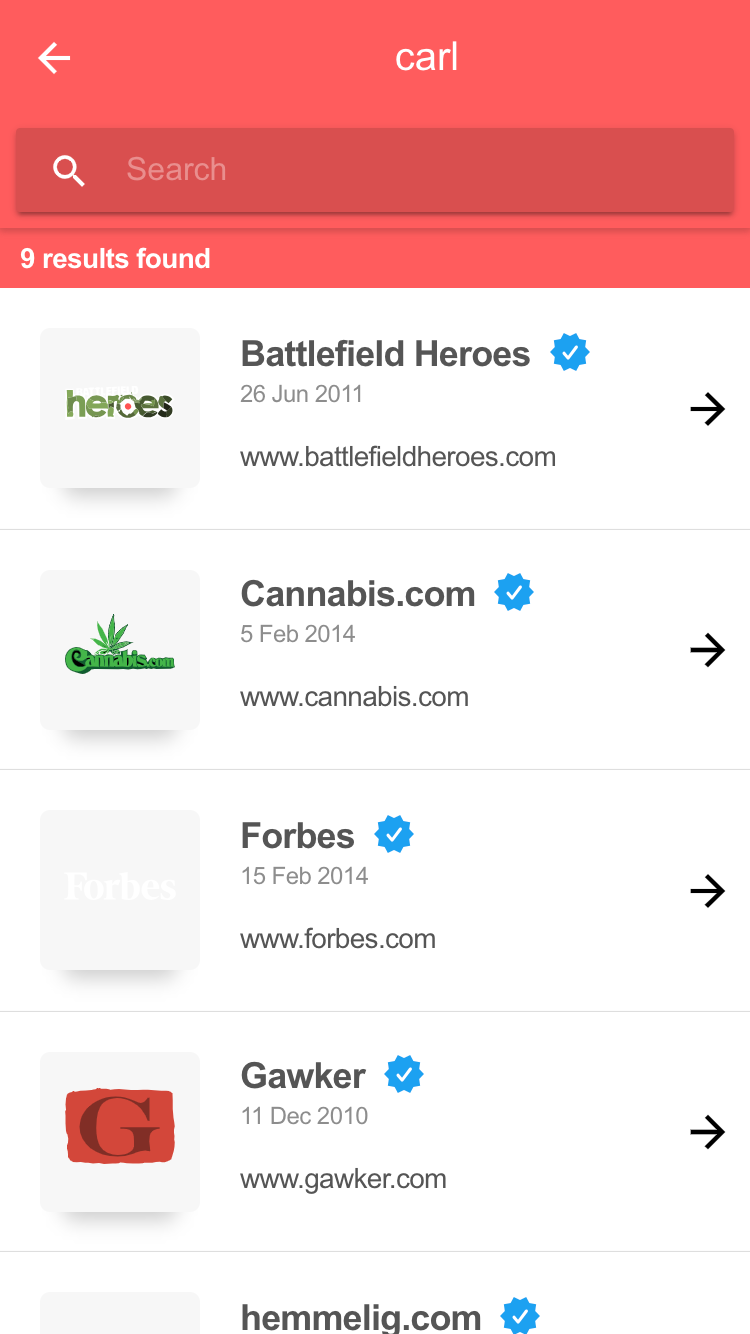
Task: Select the Forbes logo thumbnail
Action: click(120, 890)
